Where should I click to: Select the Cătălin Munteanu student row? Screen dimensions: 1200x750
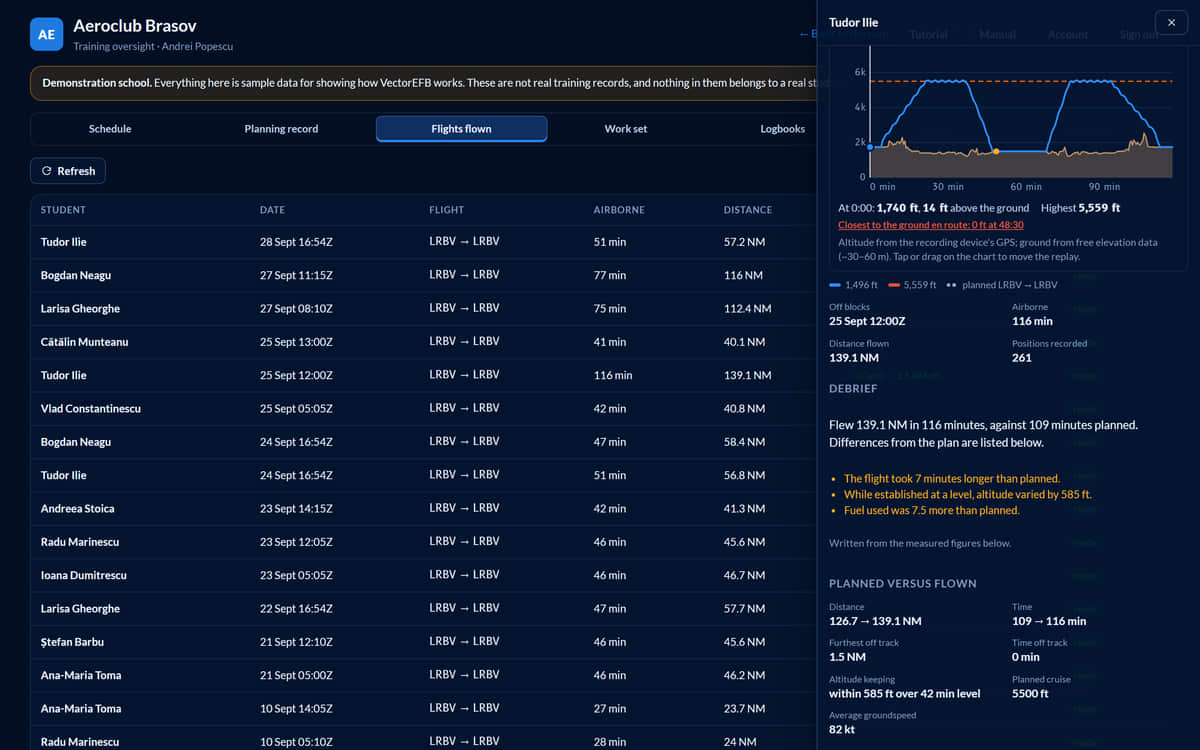tap(423, 342)
